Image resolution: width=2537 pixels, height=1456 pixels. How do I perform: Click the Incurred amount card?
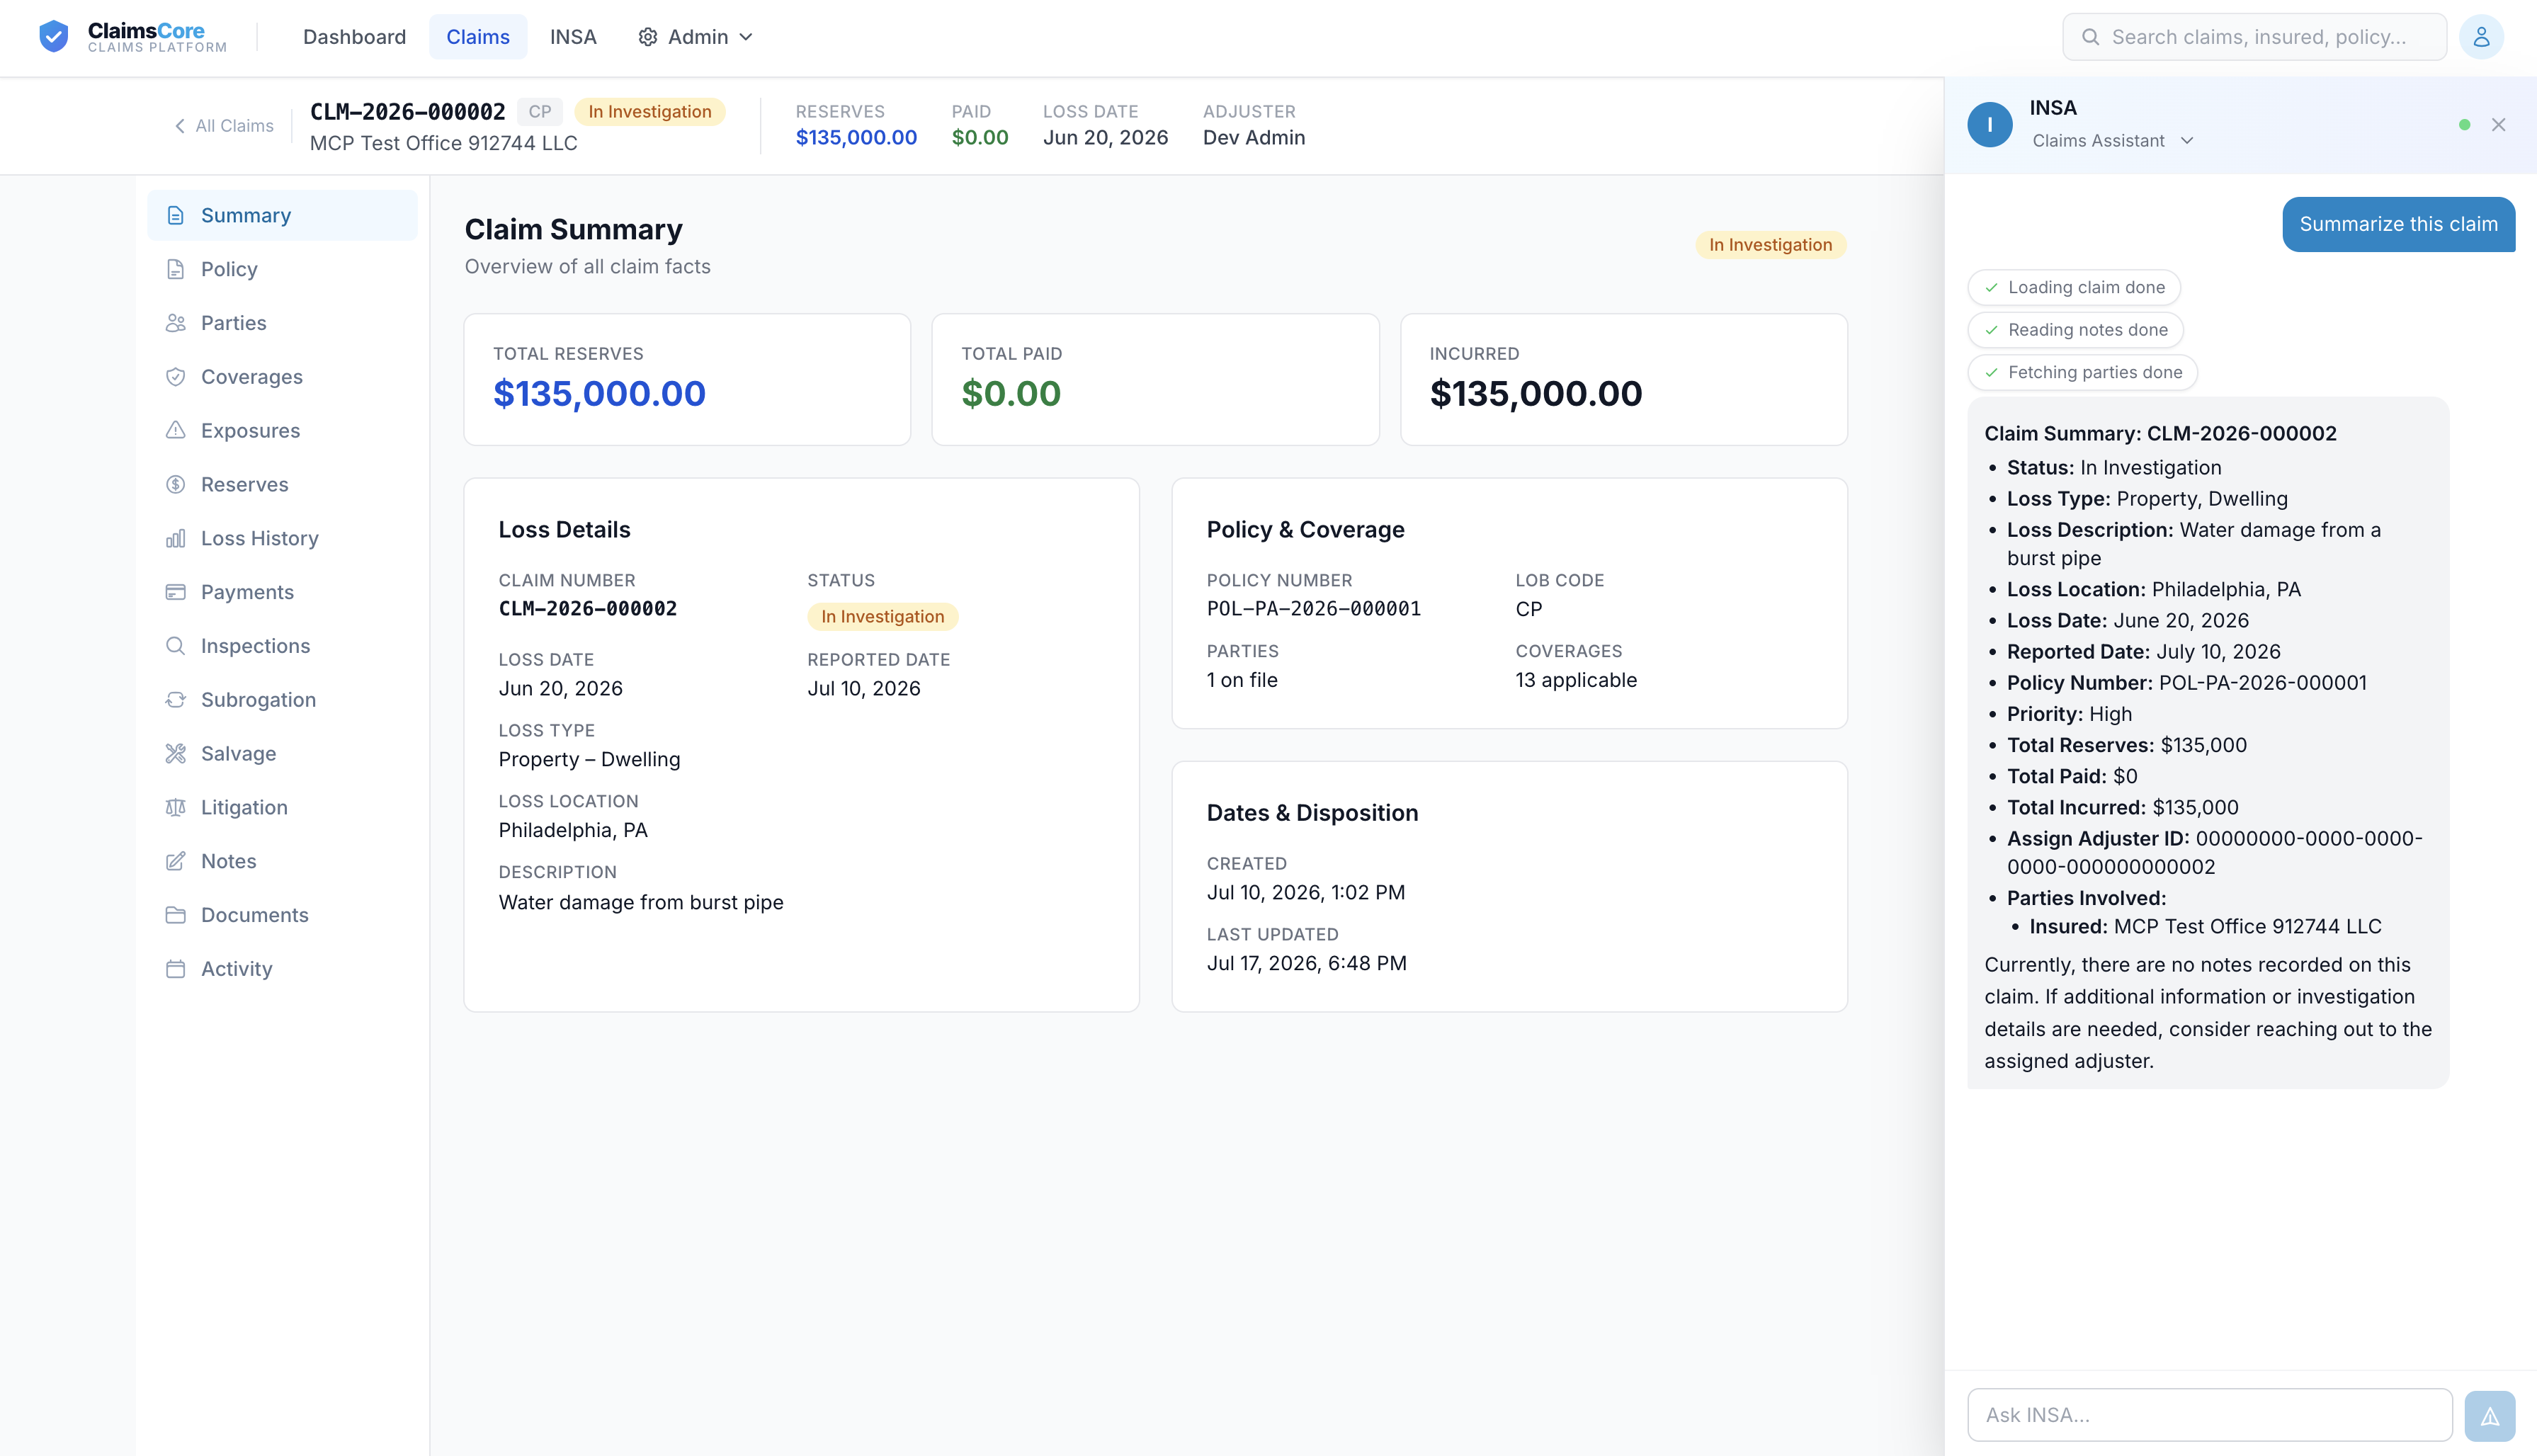click(1623, 380)
